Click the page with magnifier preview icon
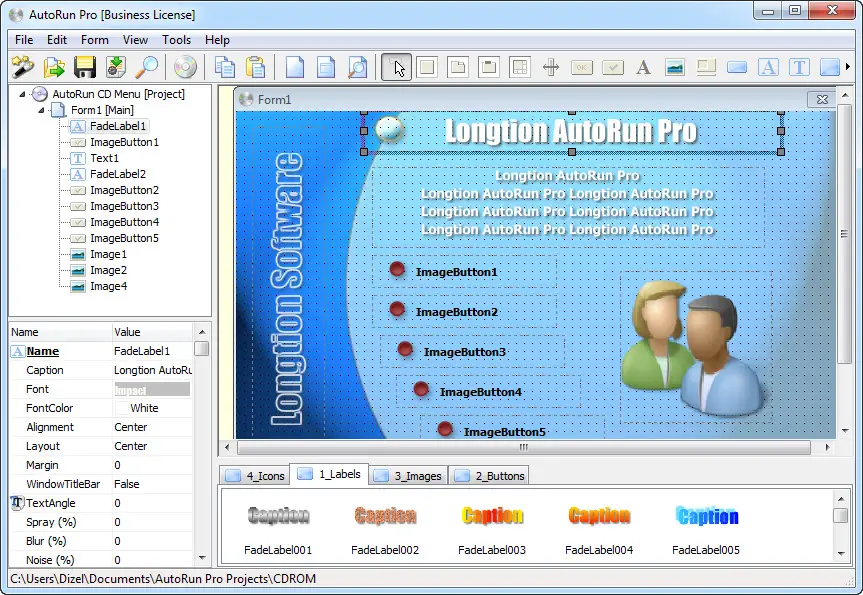 [357, 67]
